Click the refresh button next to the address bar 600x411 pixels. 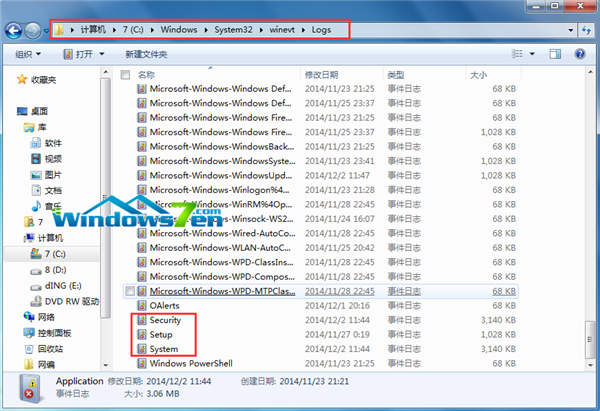click(x=587, y=30)
